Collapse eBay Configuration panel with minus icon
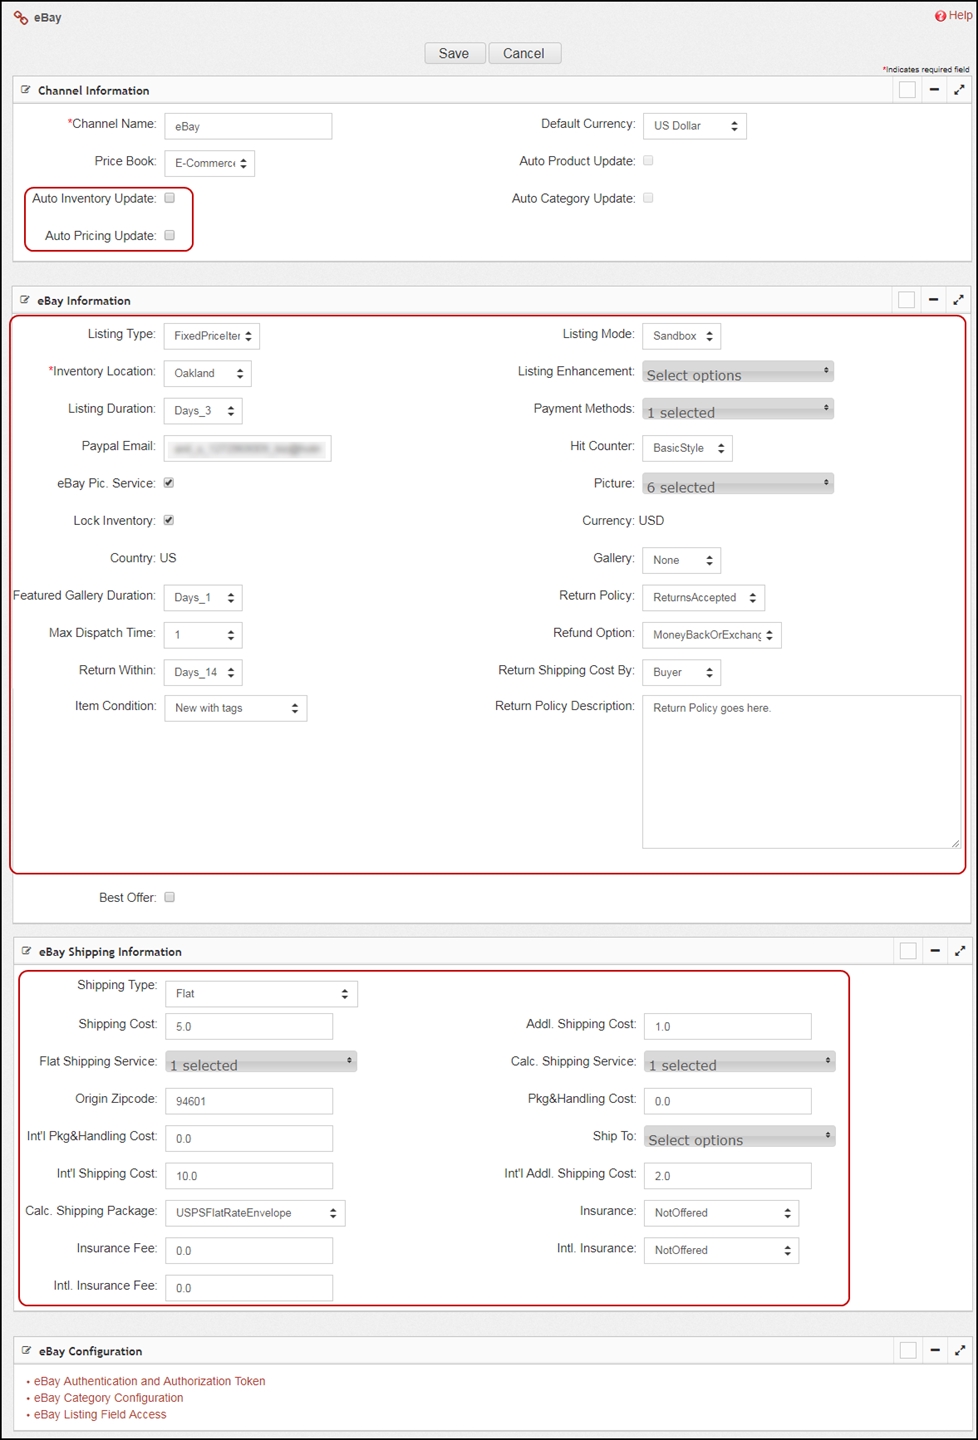This screenshot has height=1440, width=978. pyautogui.click(x=935, y=1350)
